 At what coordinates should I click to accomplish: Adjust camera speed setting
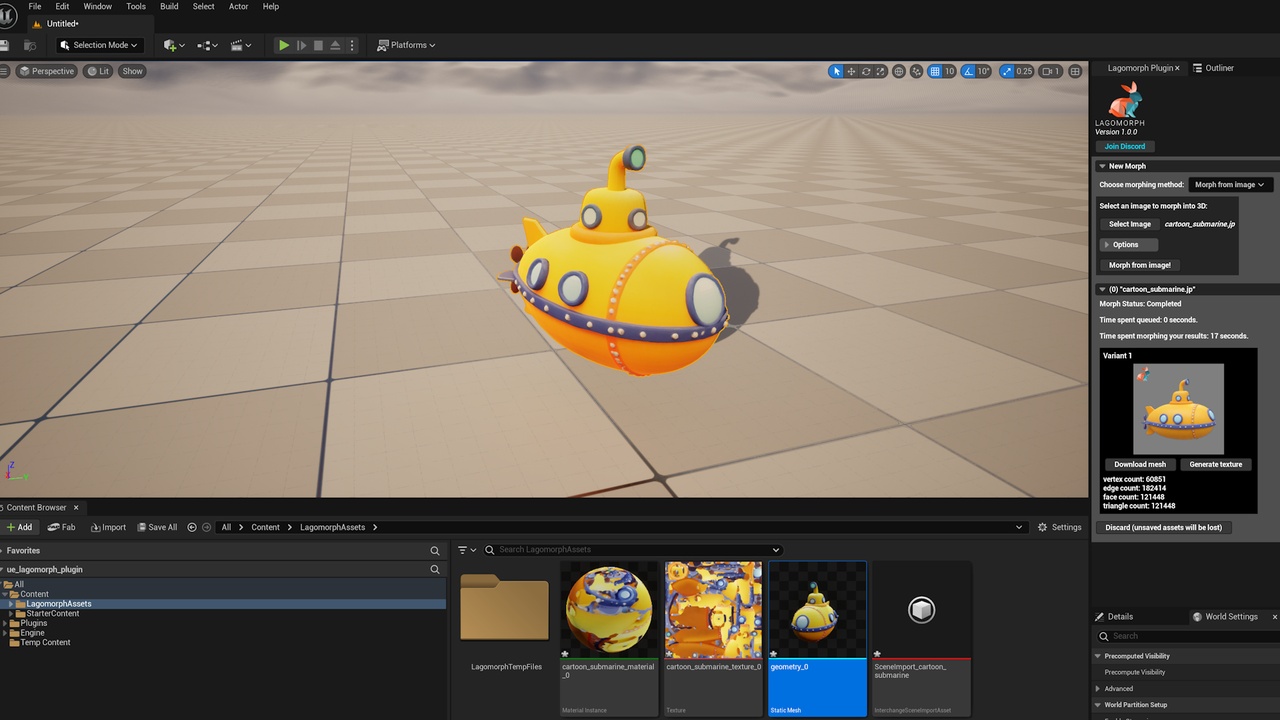[x=1050, y=71]
